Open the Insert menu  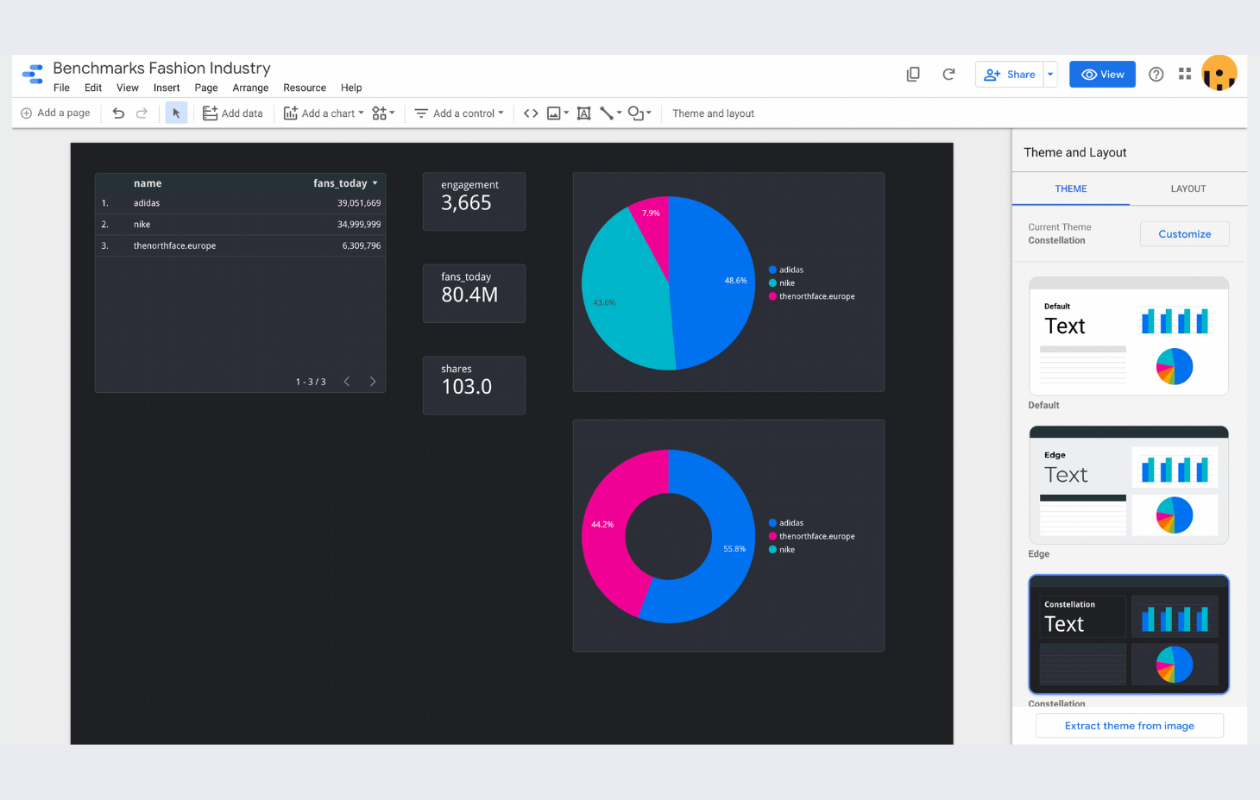166,88
